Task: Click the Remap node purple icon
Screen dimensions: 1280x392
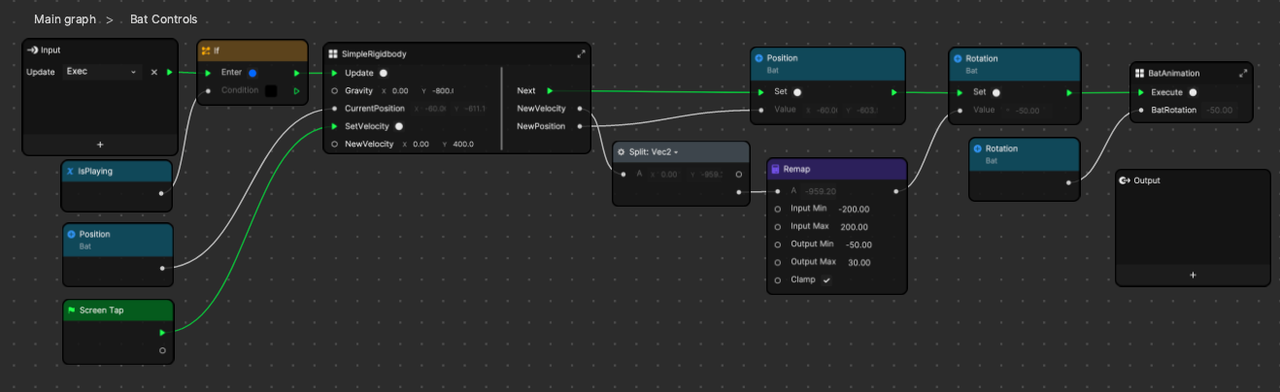Action: point(775,169)
